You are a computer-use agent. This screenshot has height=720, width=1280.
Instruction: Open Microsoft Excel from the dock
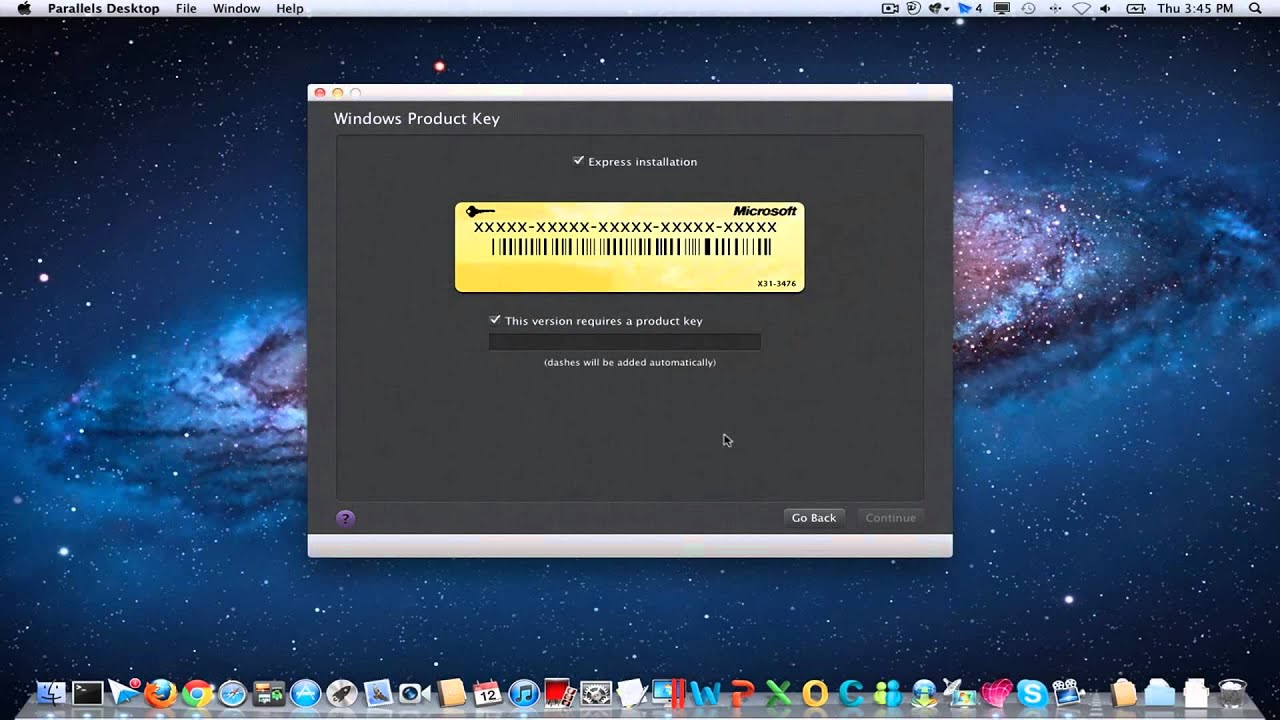point(778,692)
